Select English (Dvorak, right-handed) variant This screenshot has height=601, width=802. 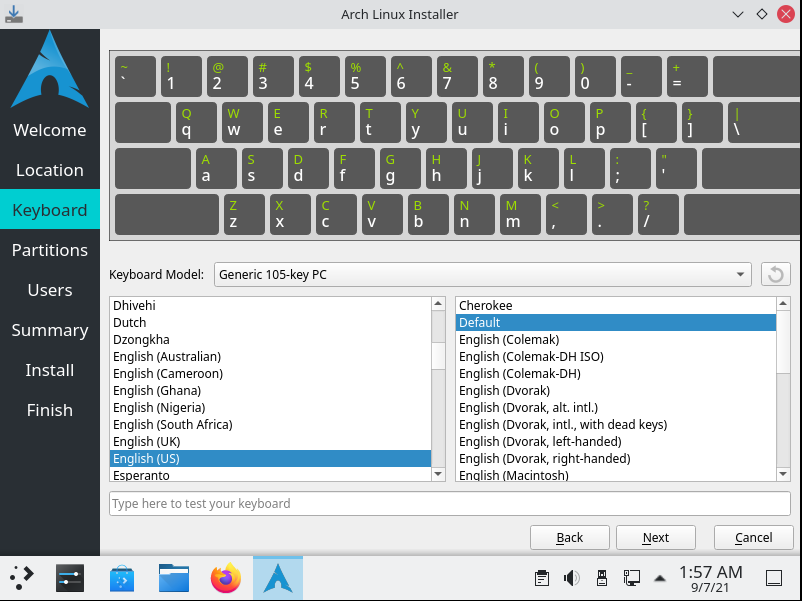(616, 458)
